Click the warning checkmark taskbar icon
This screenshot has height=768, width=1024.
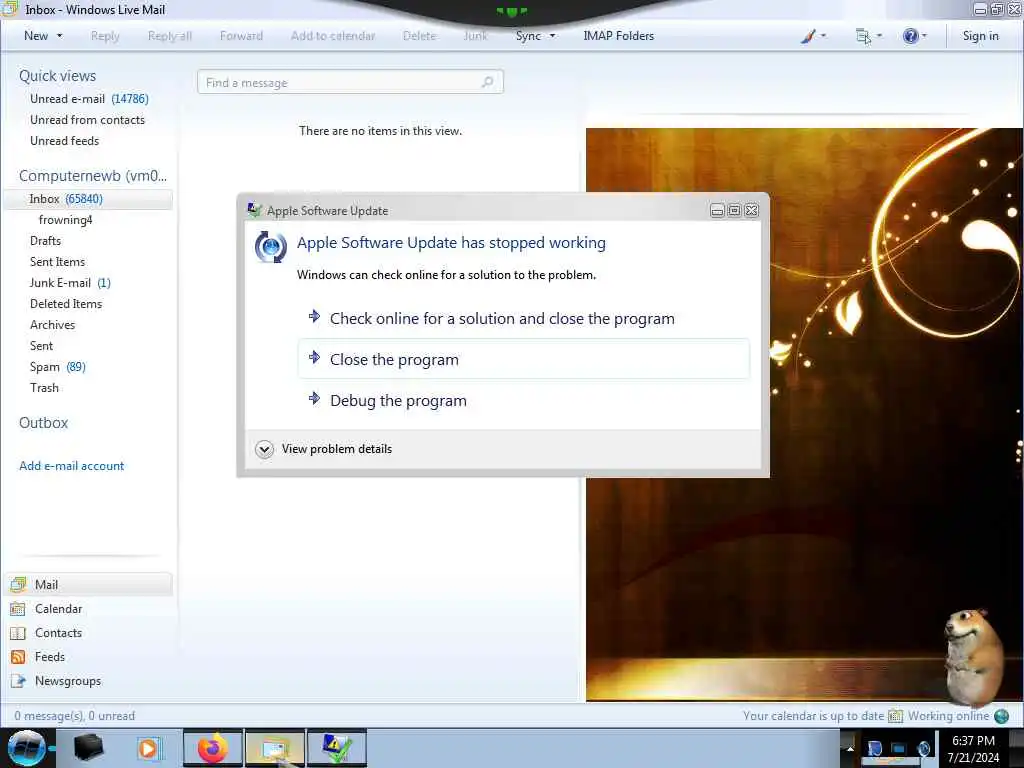[337, 748]
